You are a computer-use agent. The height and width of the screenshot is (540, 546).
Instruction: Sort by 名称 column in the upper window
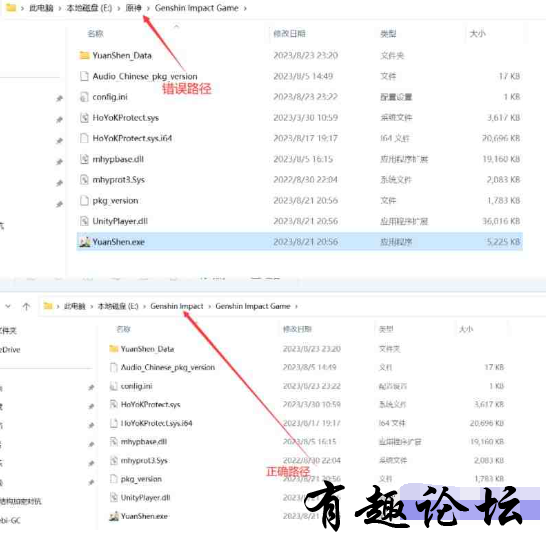click(x=95, y=33)
